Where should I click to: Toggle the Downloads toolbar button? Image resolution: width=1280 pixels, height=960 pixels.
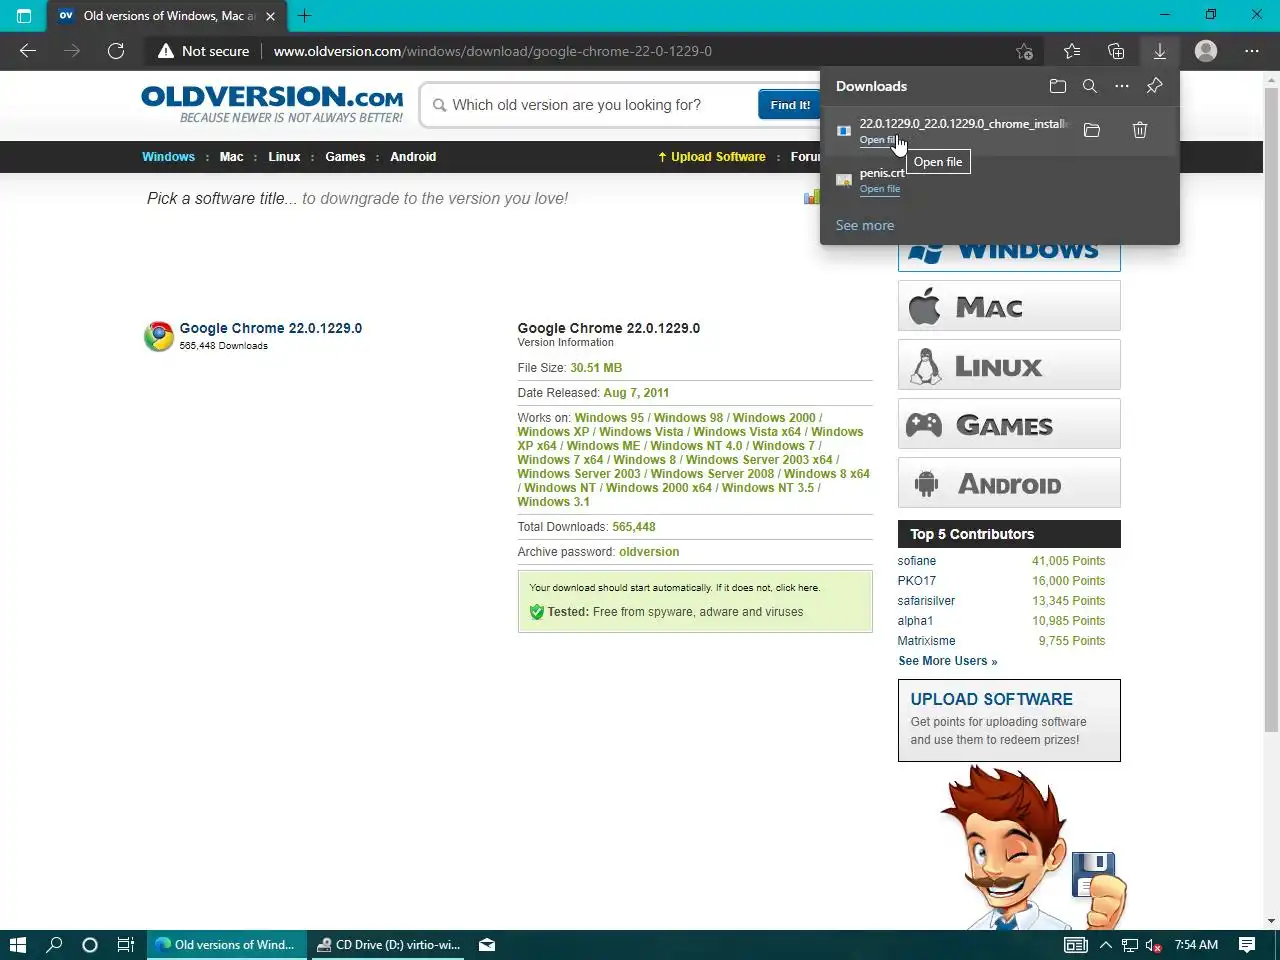1160,51
